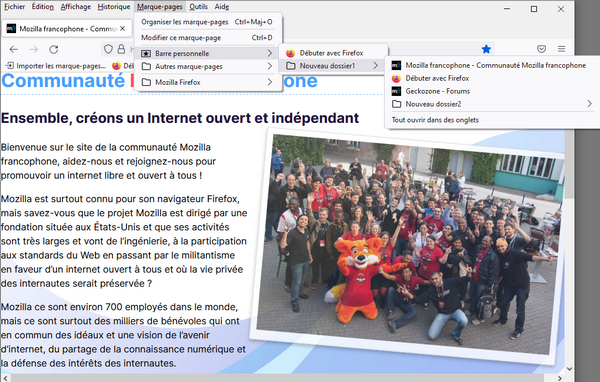600x382 pixels.
Task: Select Organiser les marque-pages
Action: (x=208, y=22)
